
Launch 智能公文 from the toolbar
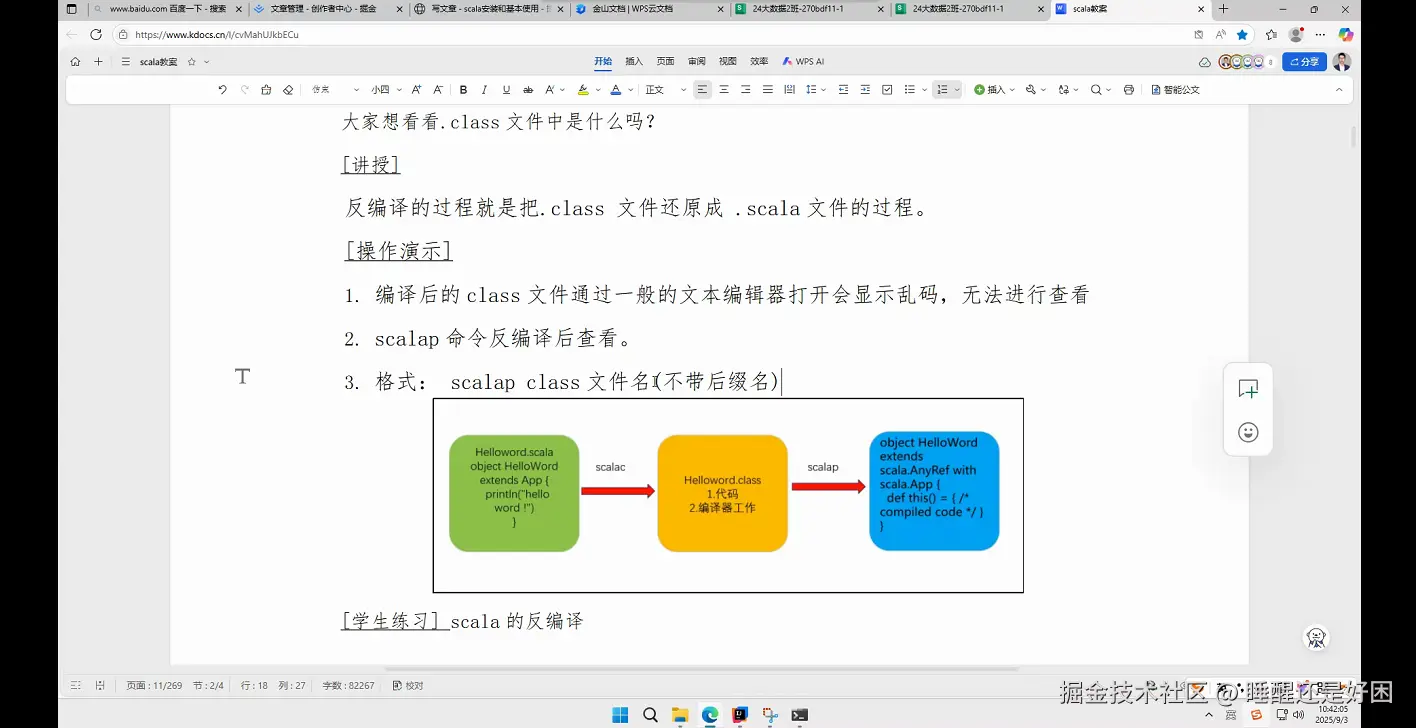(1175, 89)
